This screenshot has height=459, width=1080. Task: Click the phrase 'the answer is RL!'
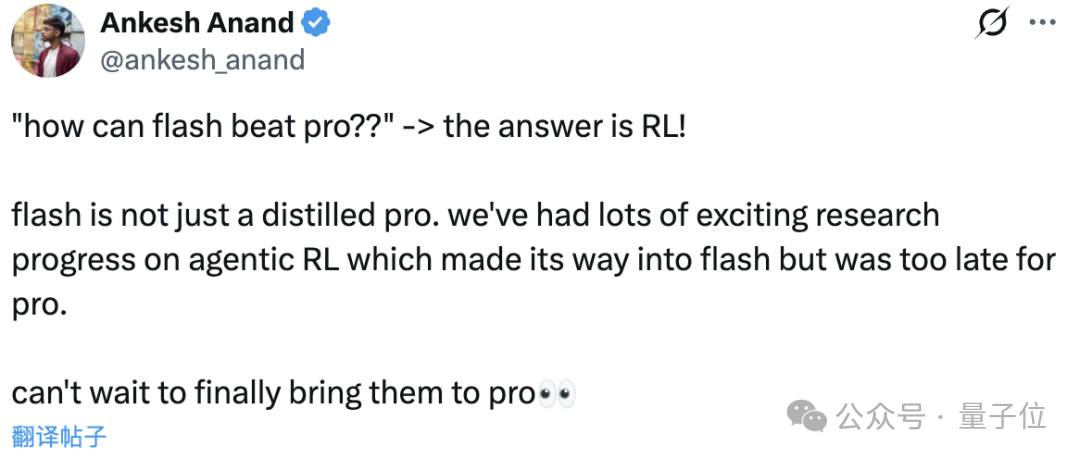point(565,128)
